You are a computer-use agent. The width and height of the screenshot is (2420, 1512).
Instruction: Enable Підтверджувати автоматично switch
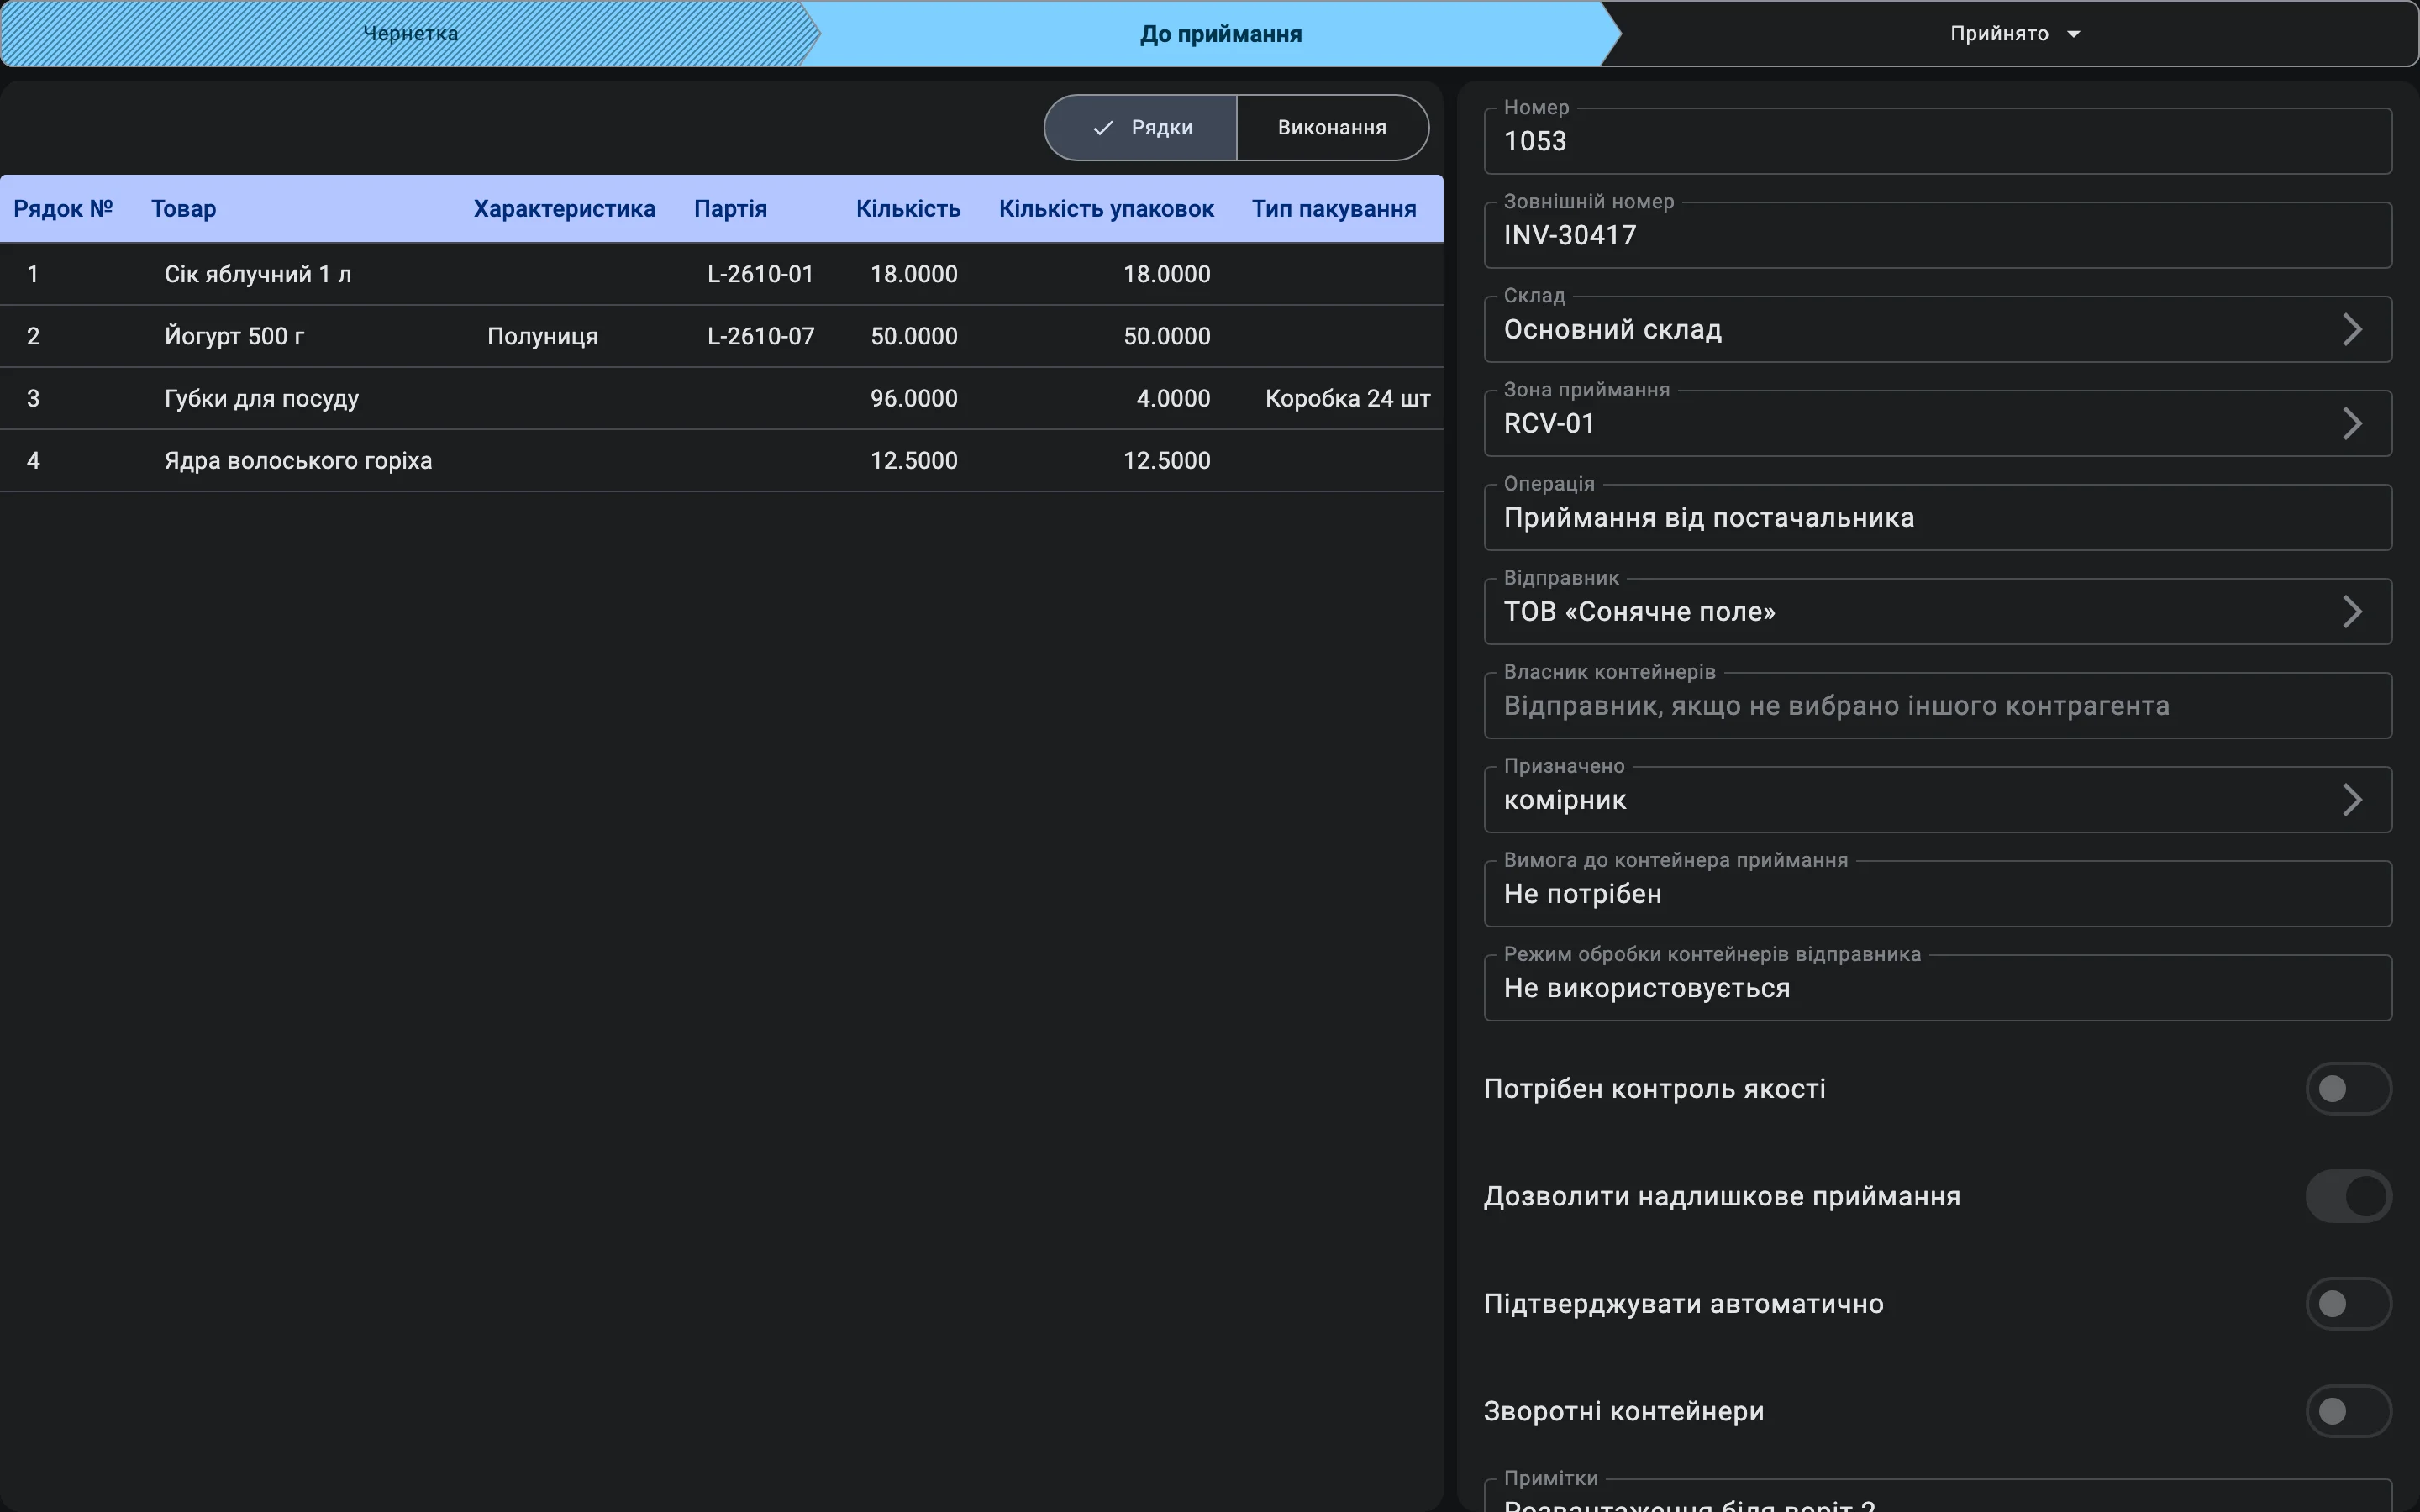pos(2348,1303)
